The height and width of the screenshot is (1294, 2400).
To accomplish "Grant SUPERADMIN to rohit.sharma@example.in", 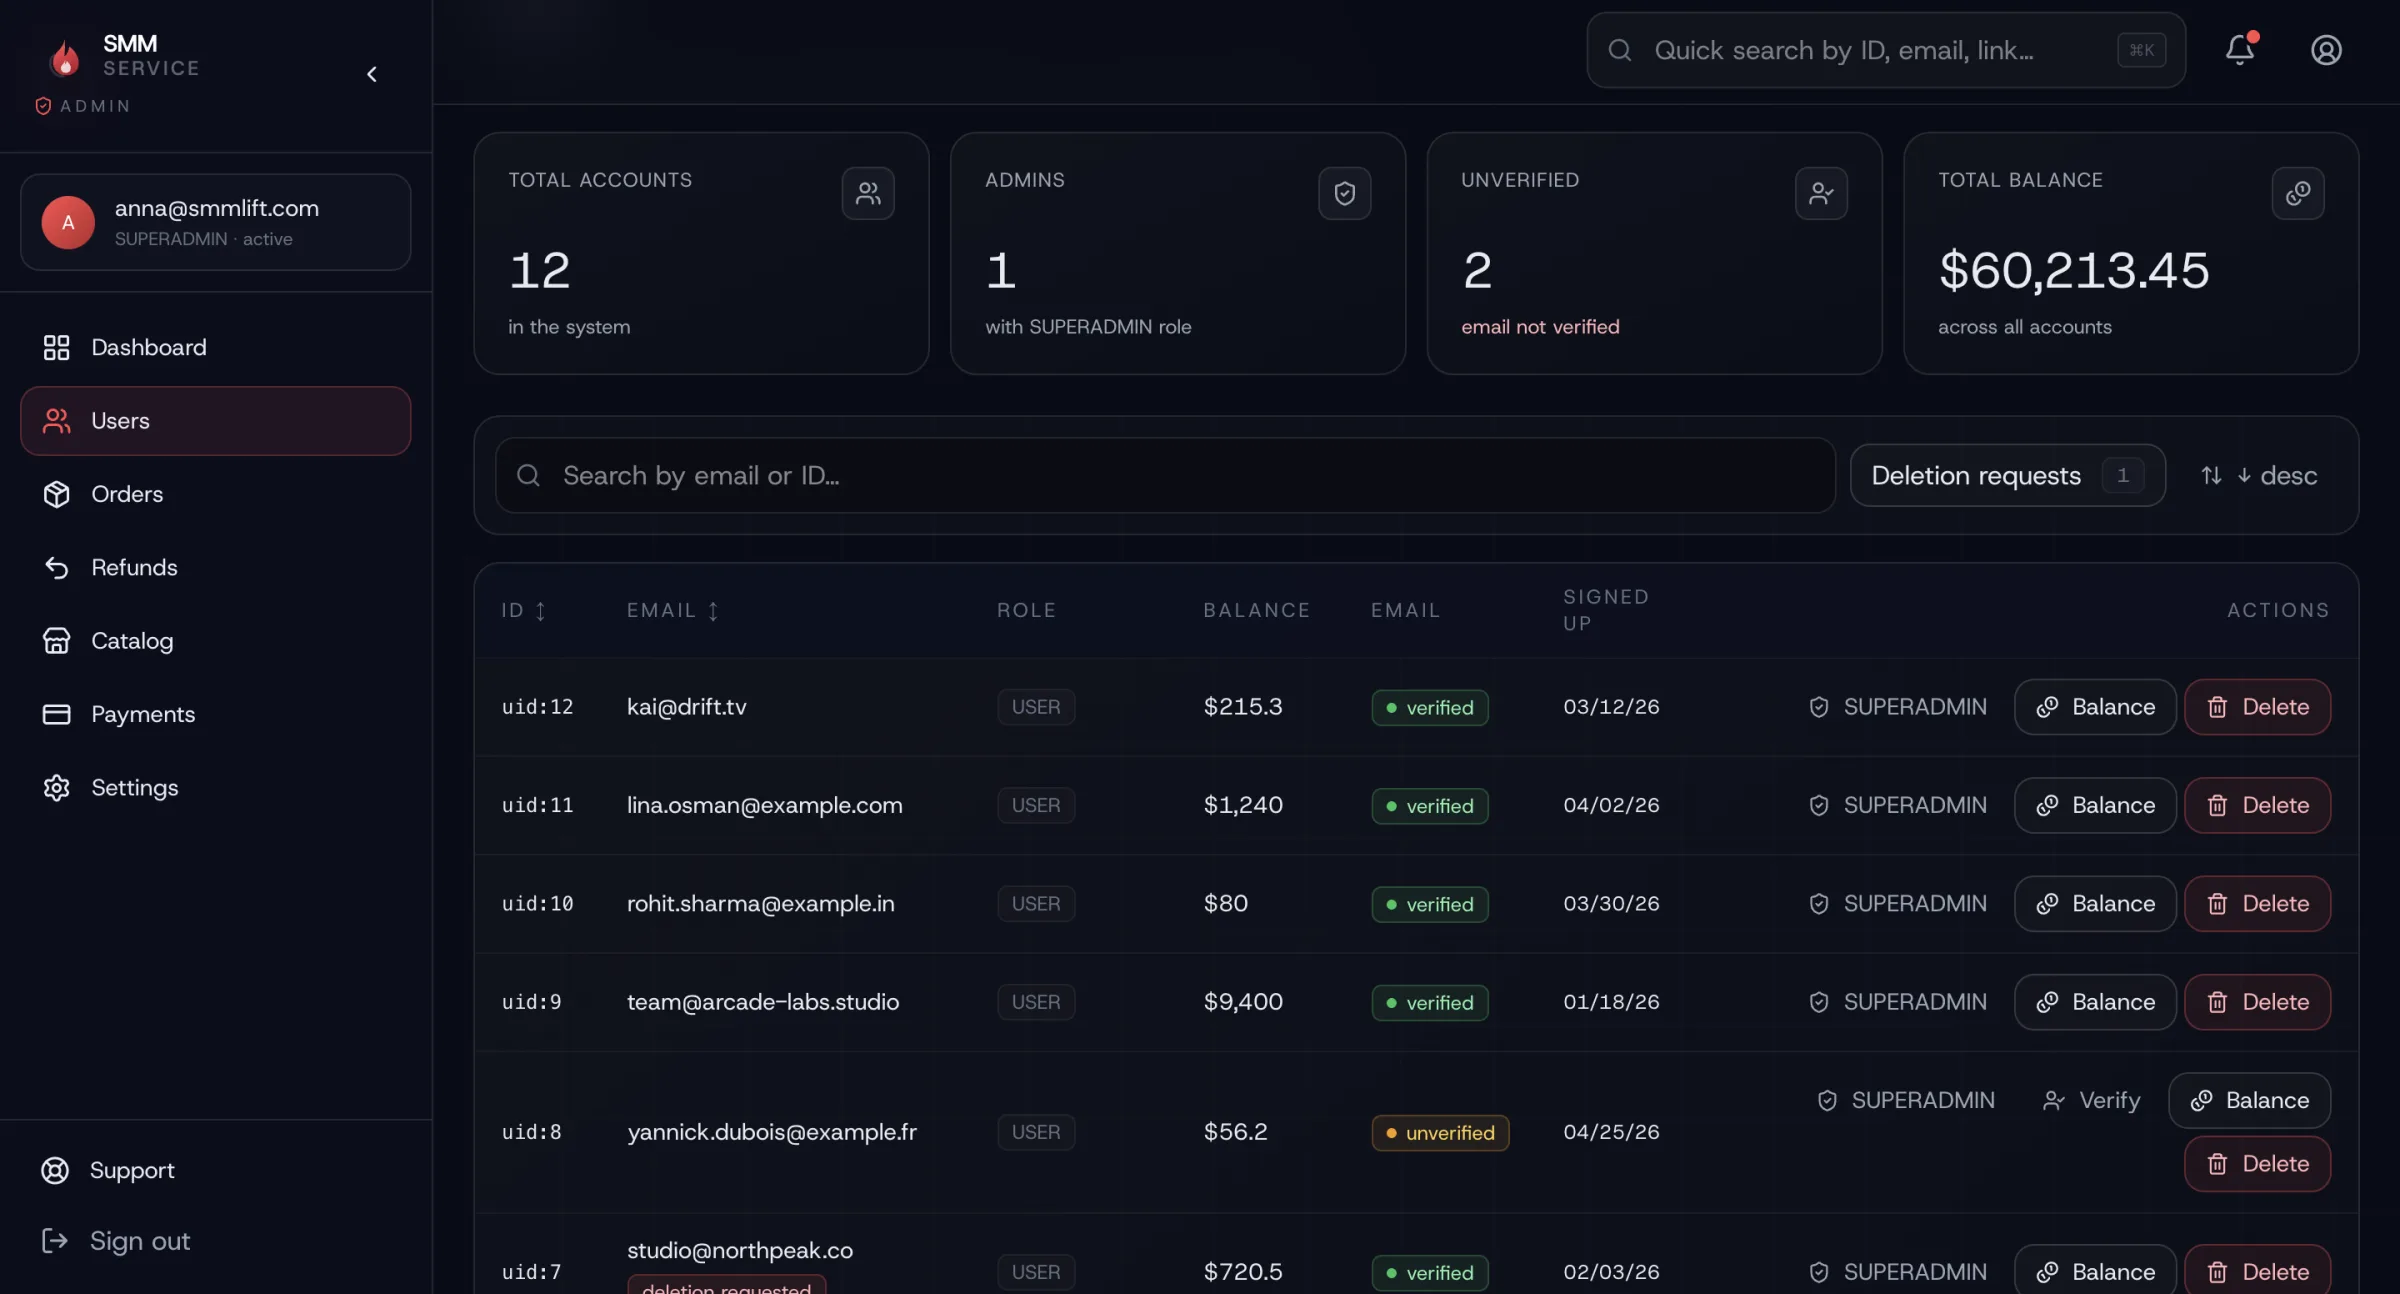I will [1897, 904].
